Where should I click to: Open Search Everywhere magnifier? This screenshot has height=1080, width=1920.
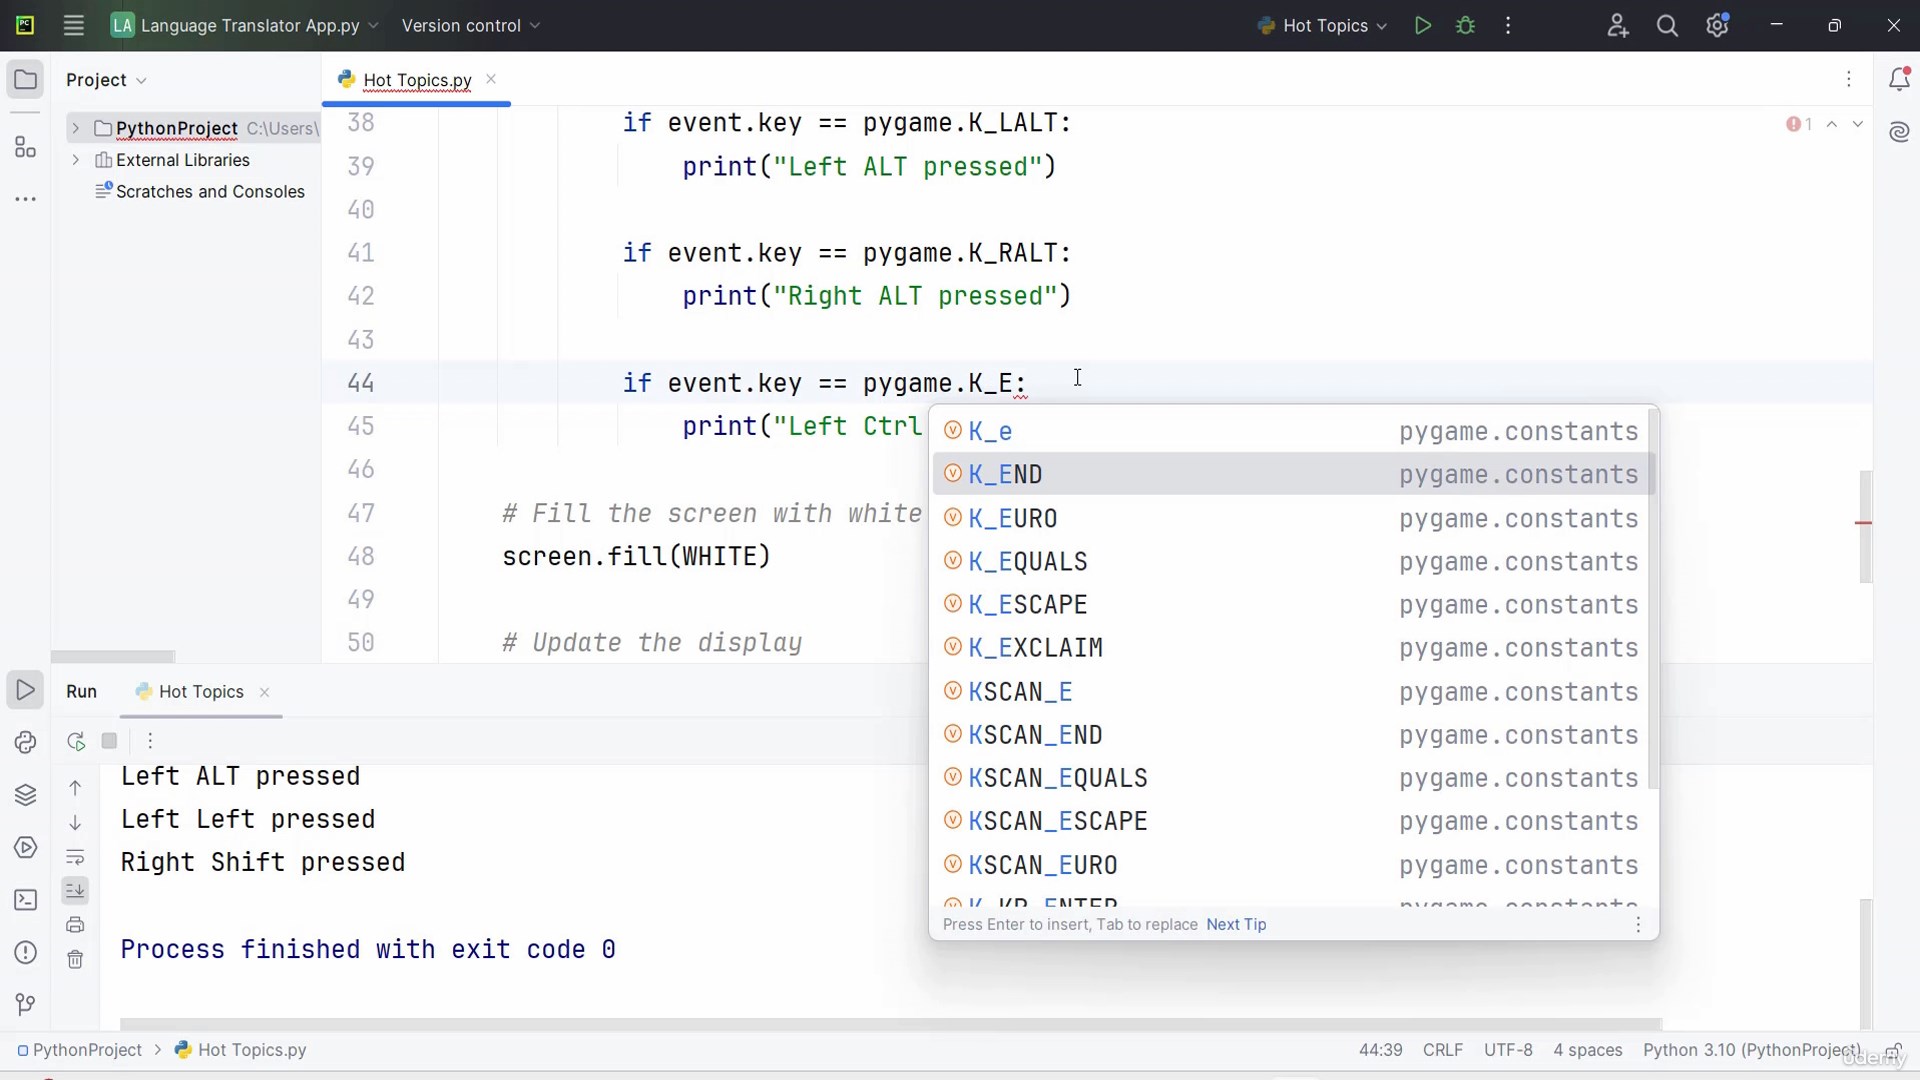pyautogui.click(x=1667, y=26)
